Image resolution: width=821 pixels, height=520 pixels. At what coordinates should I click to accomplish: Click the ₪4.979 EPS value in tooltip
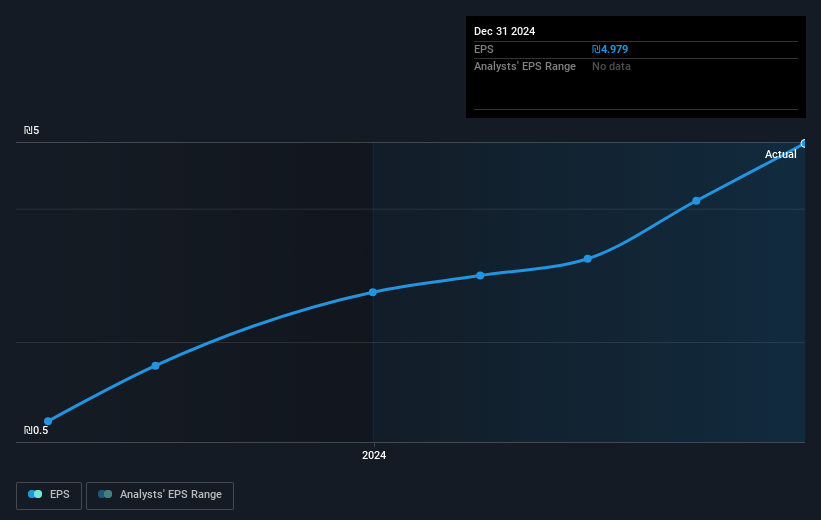[x=609, y=49]
